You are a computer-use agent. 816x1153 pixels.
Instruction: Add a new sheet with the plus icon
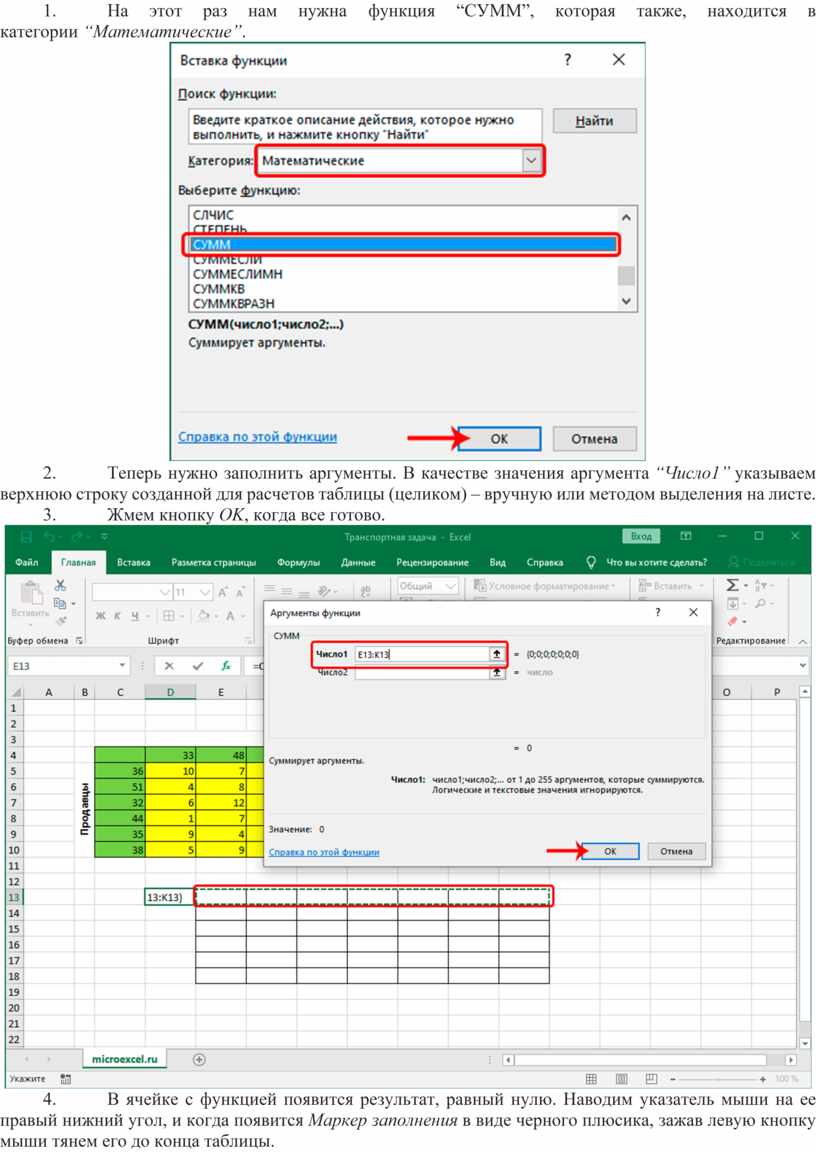[x=198, y=1060]
